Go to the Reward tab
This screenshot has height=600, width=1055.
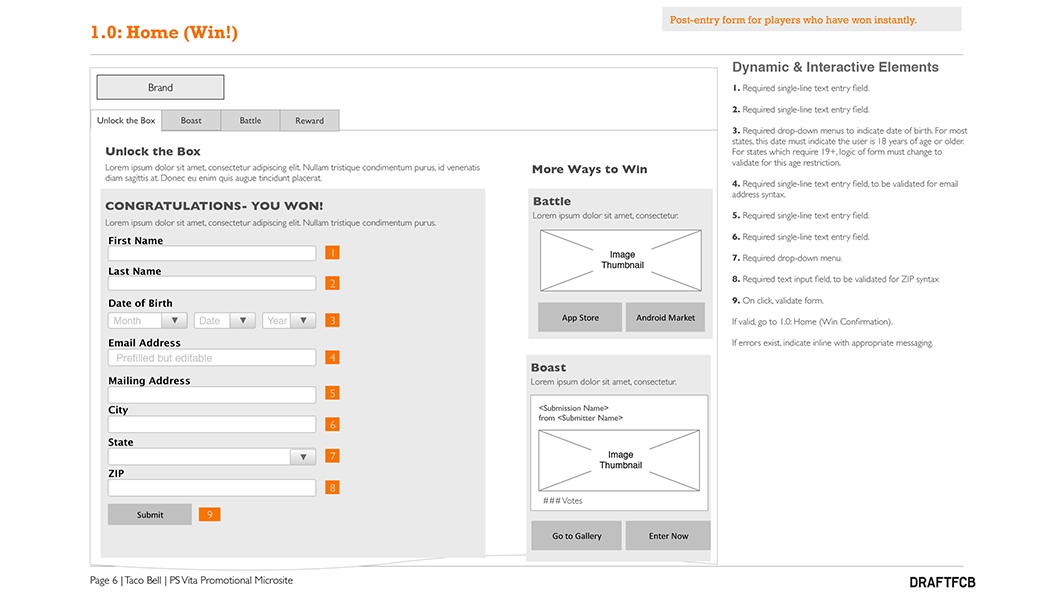(x=310, y=120)
